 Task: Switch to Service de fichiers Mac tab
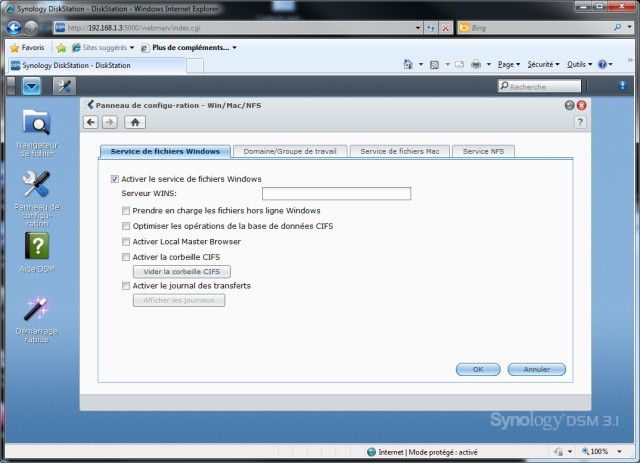400,151
